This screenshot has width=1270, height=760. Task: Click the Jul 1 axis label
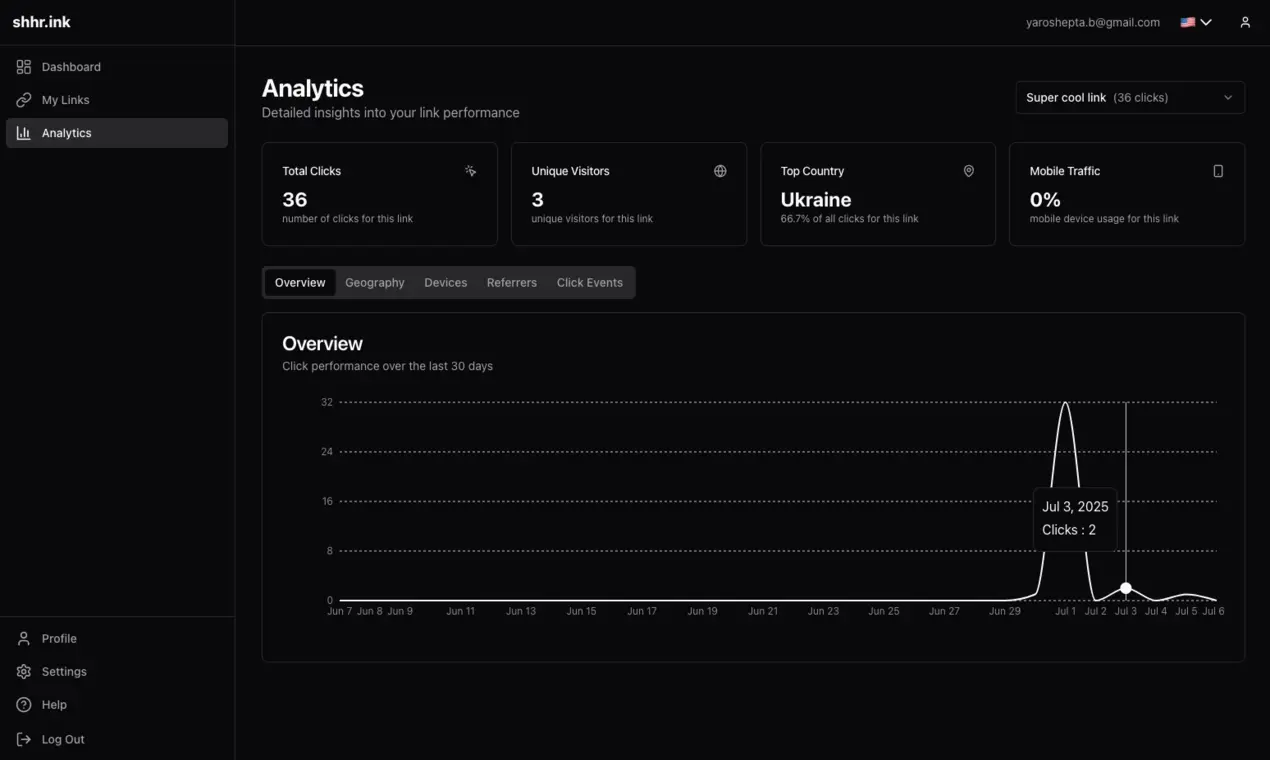[1066, 611]
